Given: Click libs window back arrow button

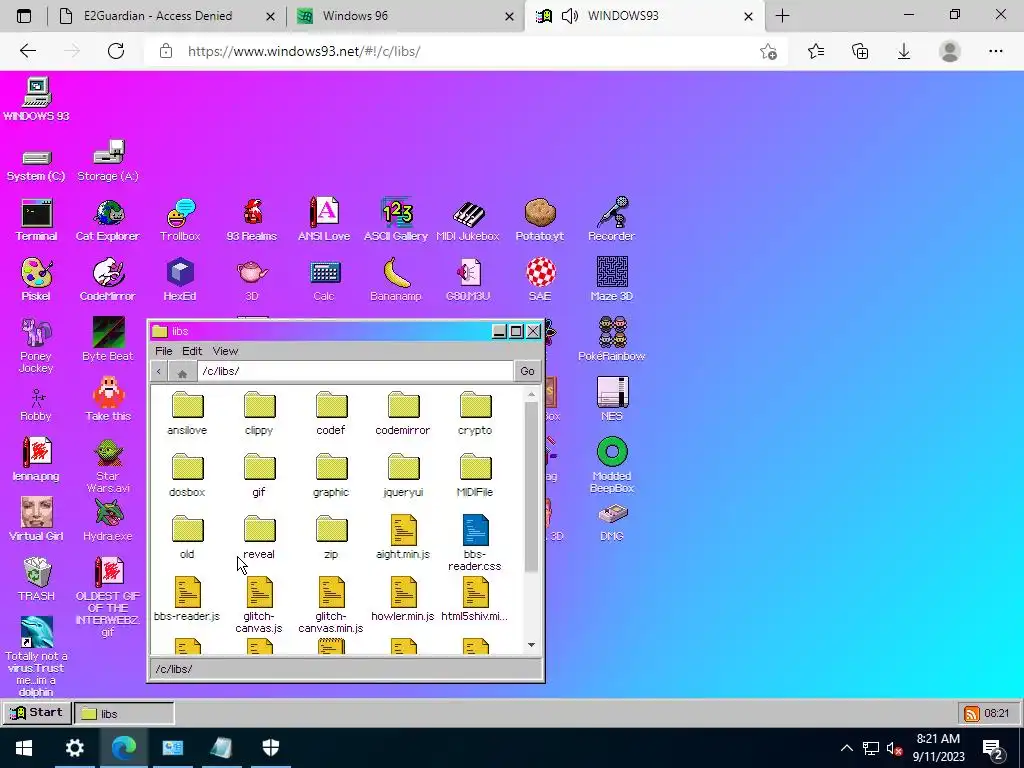Looking at the screenshot, I should point(159,372).
